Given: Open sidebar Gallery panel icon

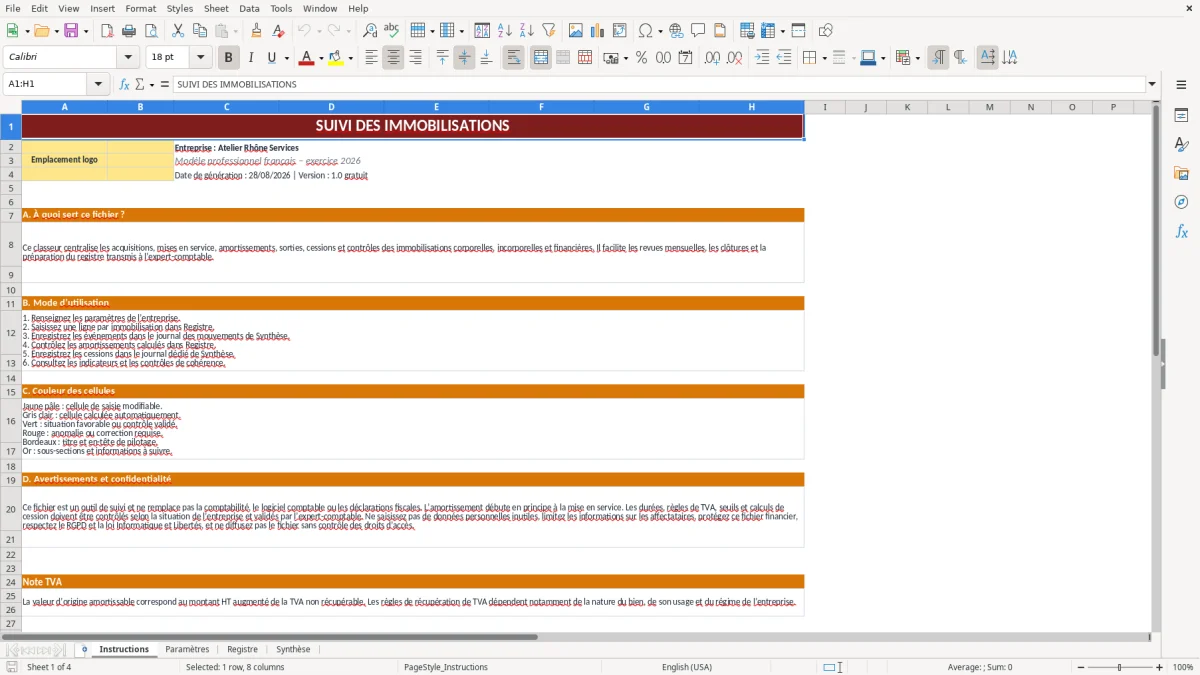Looking at the screenshot, I should click(x=1181, y=174).
